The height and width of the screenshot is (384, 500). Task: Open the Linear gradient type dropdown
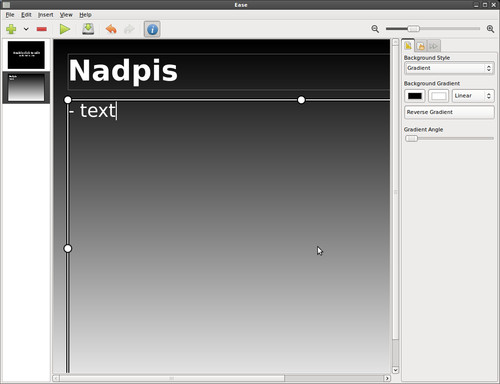(x=473, y=96)
